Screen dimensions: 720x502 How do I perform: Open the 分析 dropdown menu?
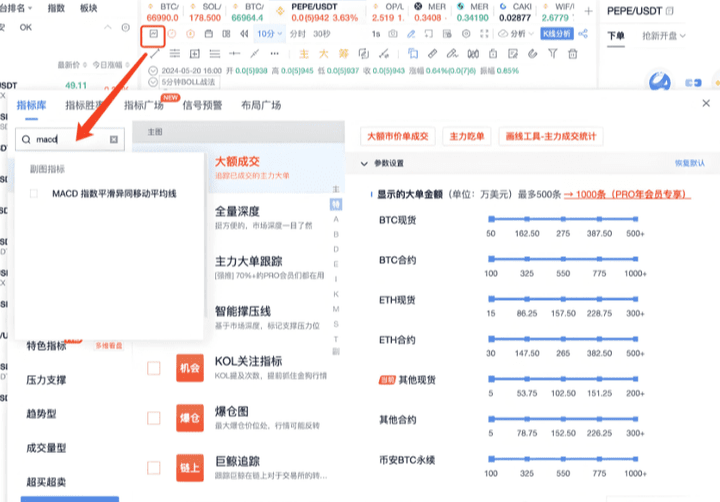[x=516, y=34]
